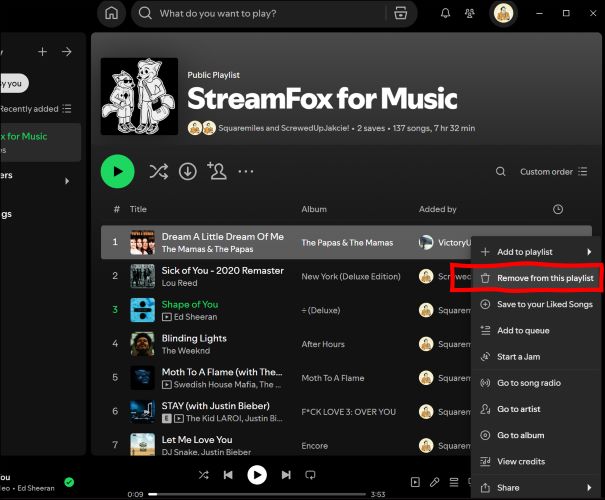Open the album link The Papas & The Mamas
605x500 pixels.
(x=347, y=243)
